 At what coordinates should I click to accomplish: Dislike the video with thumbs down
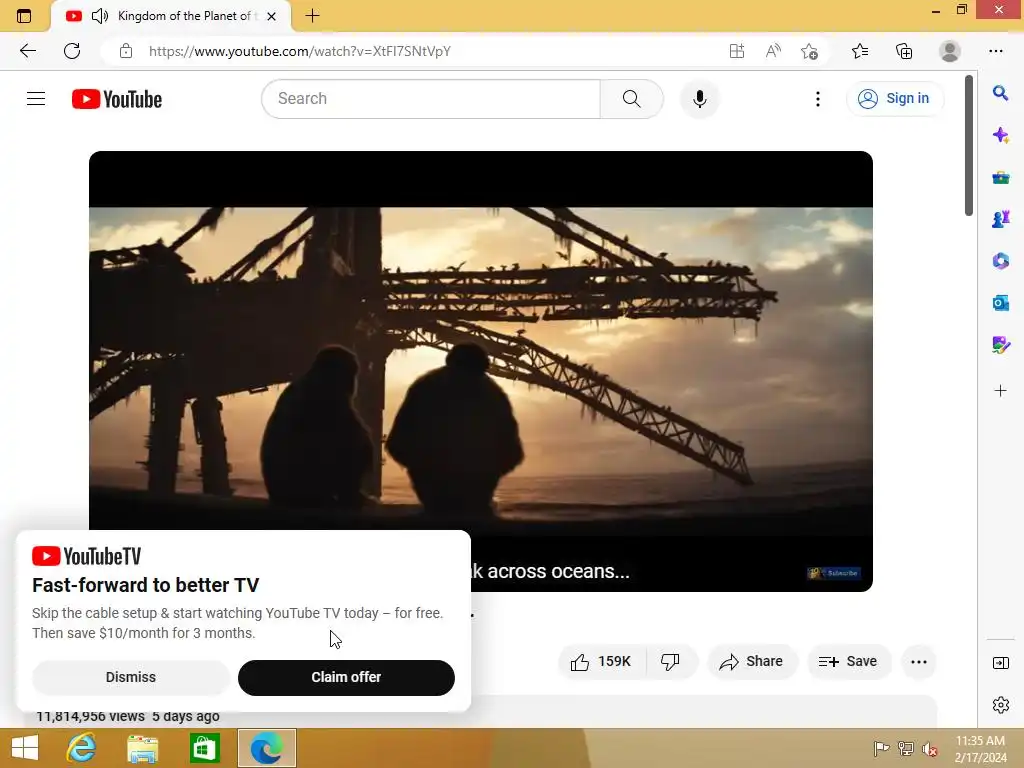[671, 662]
